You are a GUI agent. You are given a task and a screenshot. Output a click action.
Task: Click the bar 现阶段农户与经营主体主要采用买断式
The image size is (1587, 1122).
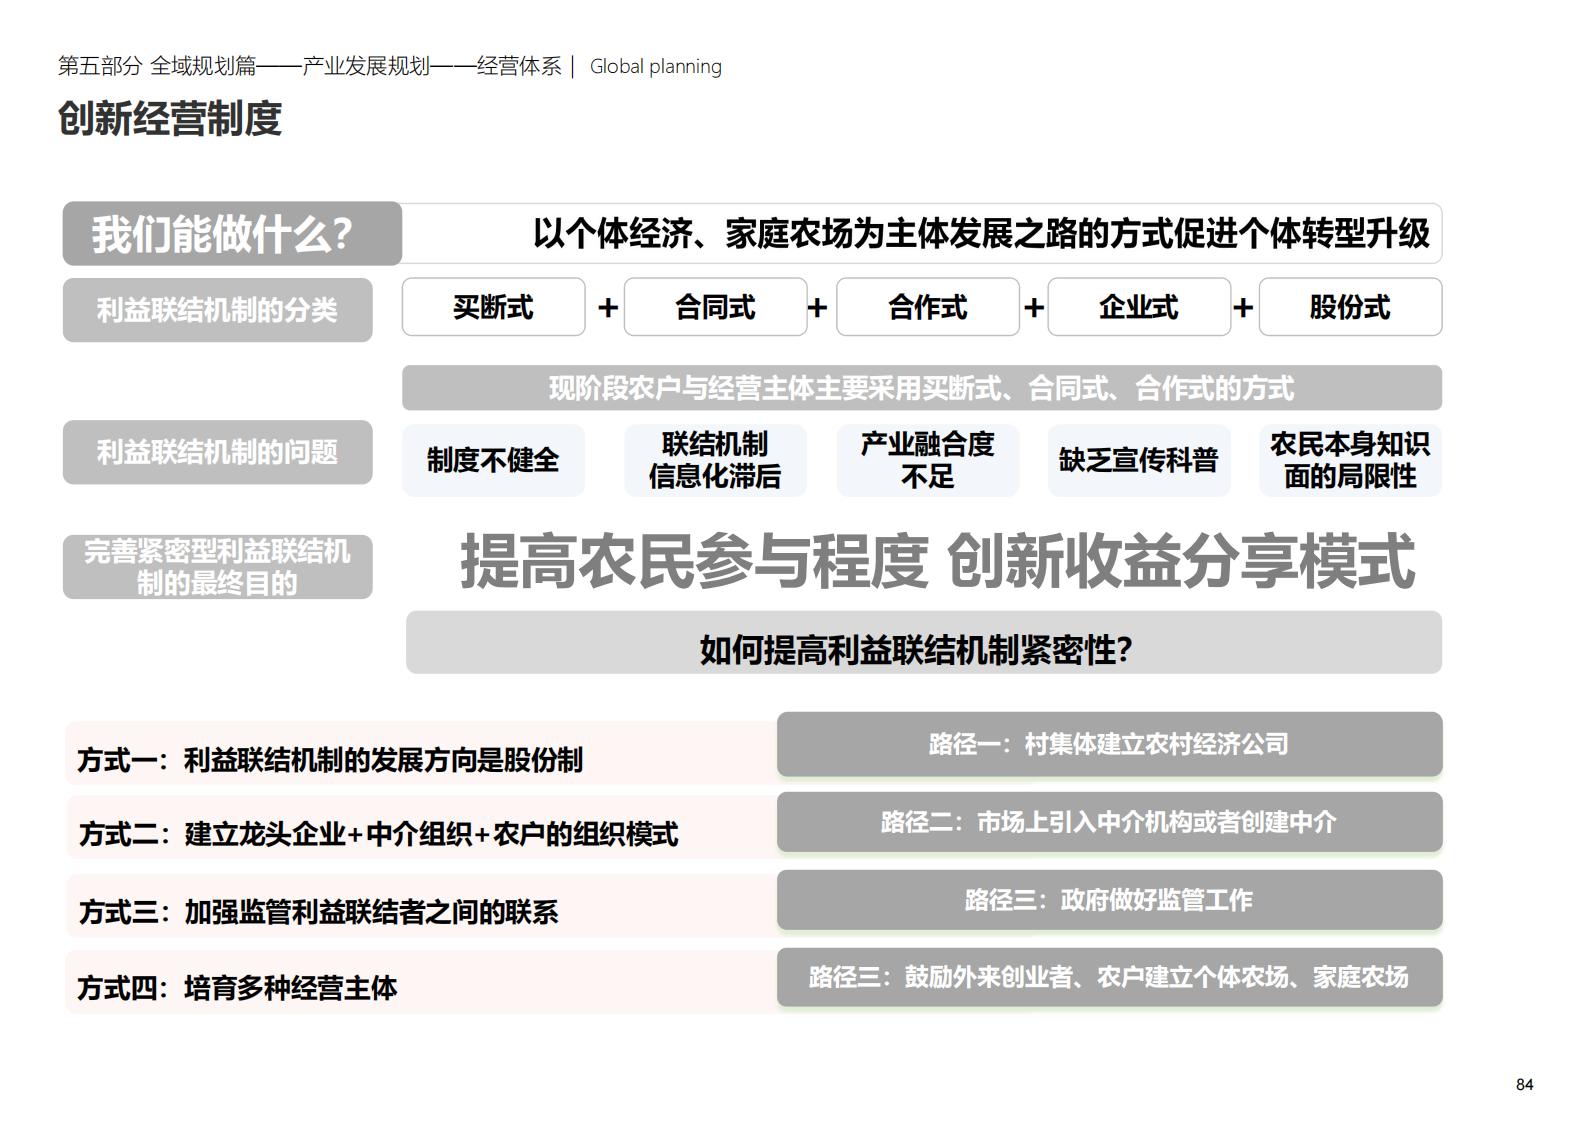[x=922, y=388]
